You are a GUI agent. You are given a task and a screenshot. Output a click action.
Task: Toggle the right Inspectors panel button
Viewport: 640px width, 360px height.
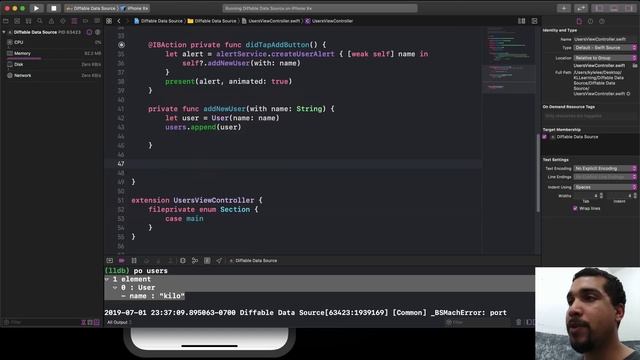pyautogui.click(x=629, y=8)
